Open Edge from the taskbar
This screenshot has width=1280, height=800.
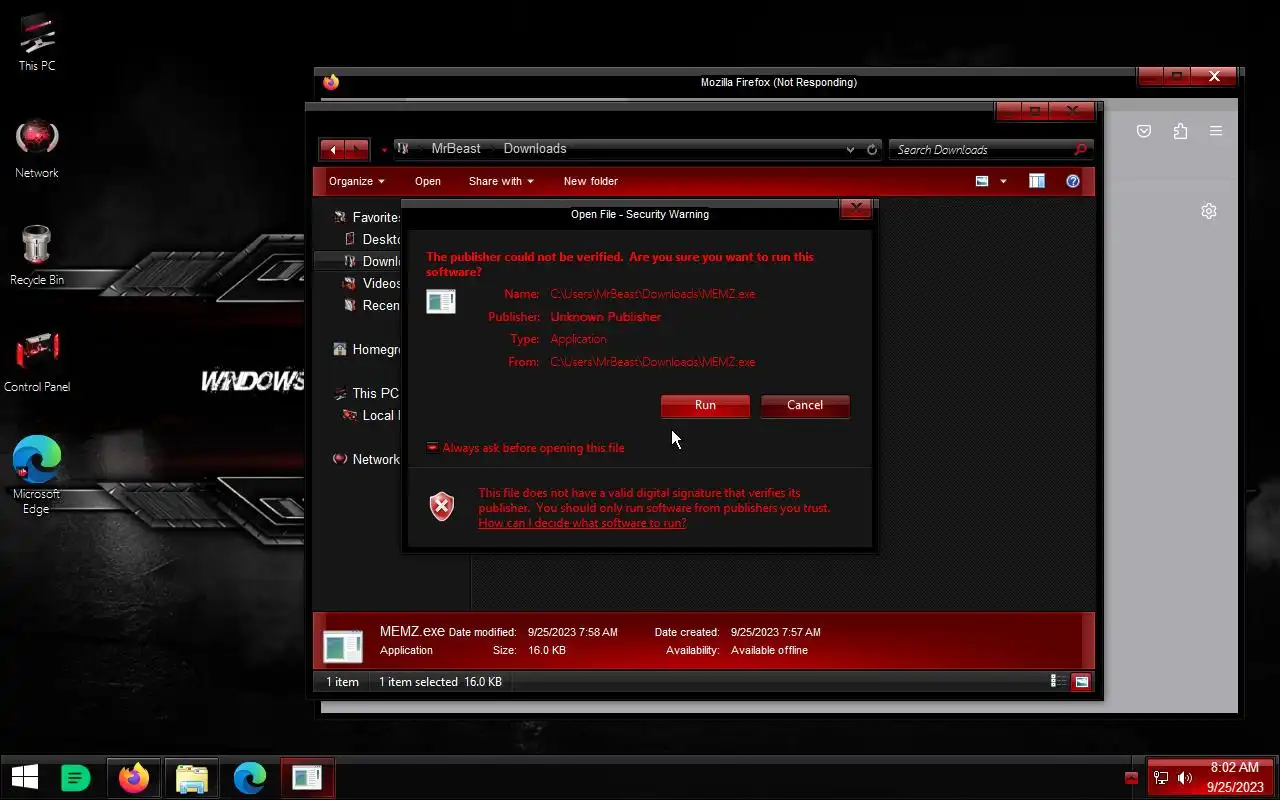[x=249, y=777]
